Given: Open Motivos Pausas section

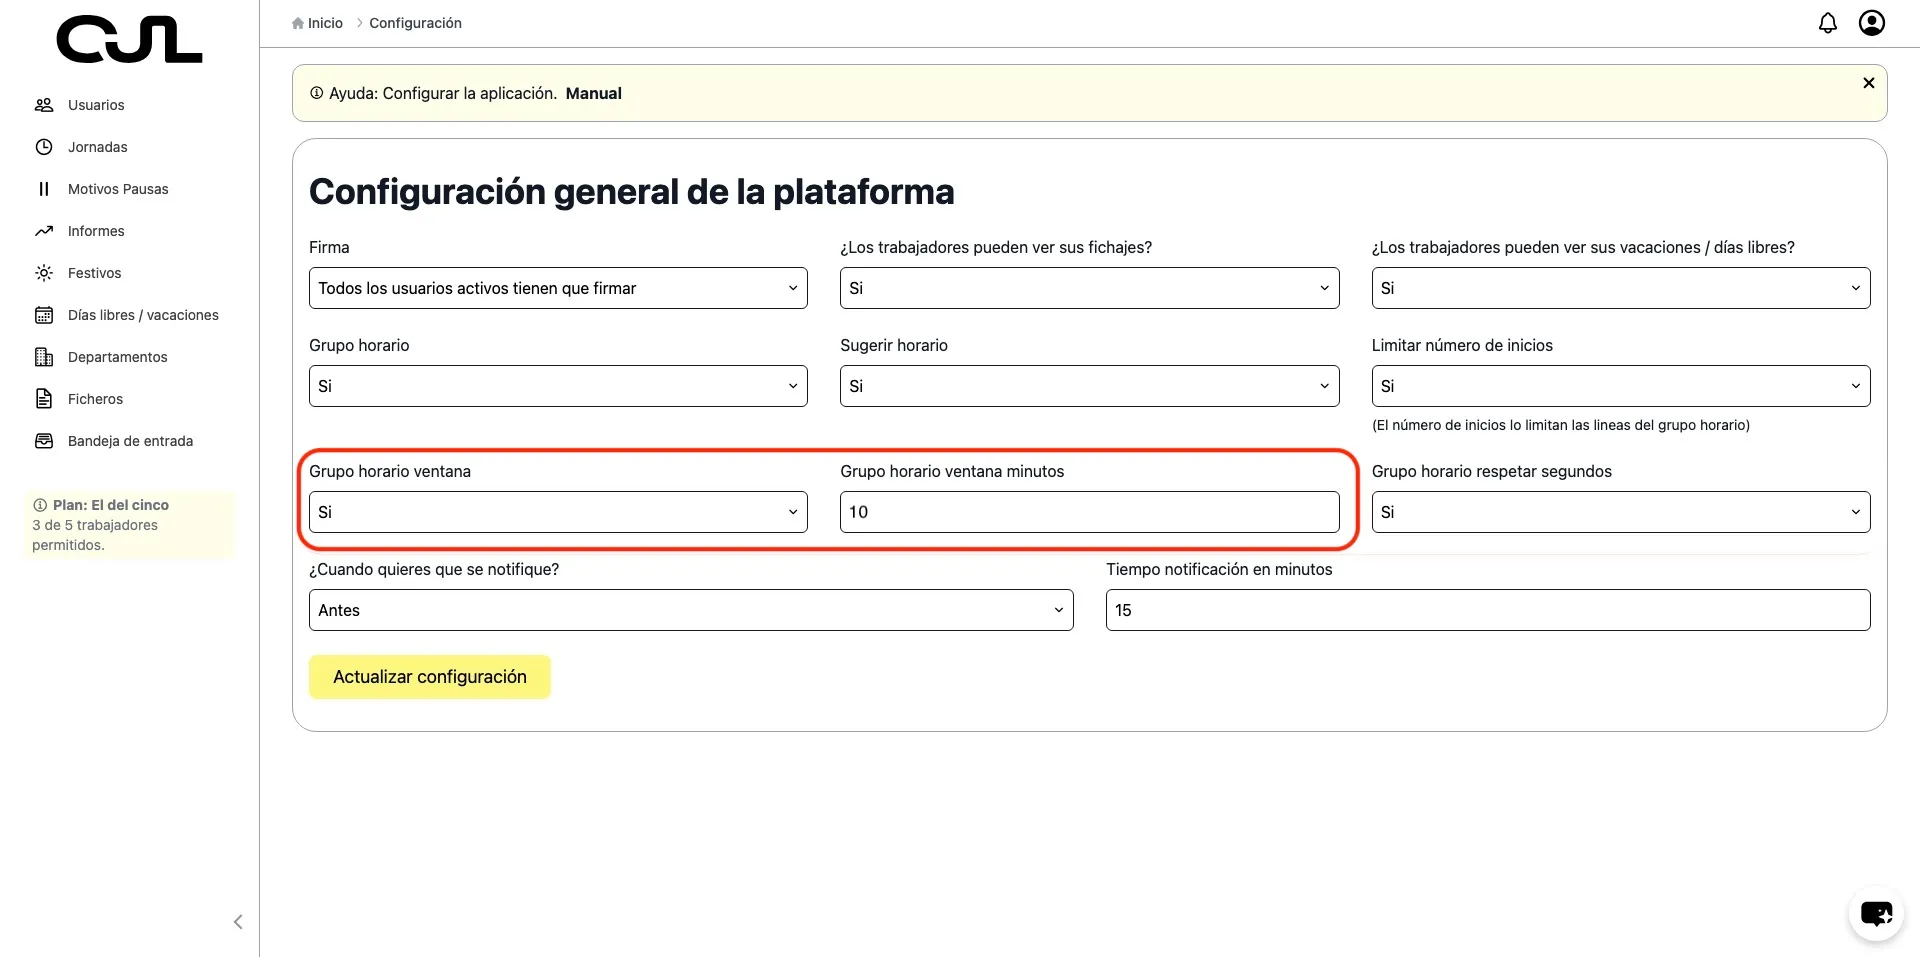Looking at the screenshot, I should click(118, 189).
